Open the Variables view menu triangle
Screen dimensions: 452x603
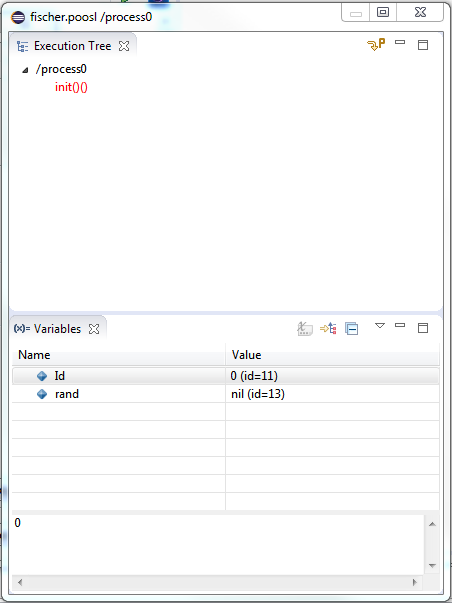(x=380, y=326)
